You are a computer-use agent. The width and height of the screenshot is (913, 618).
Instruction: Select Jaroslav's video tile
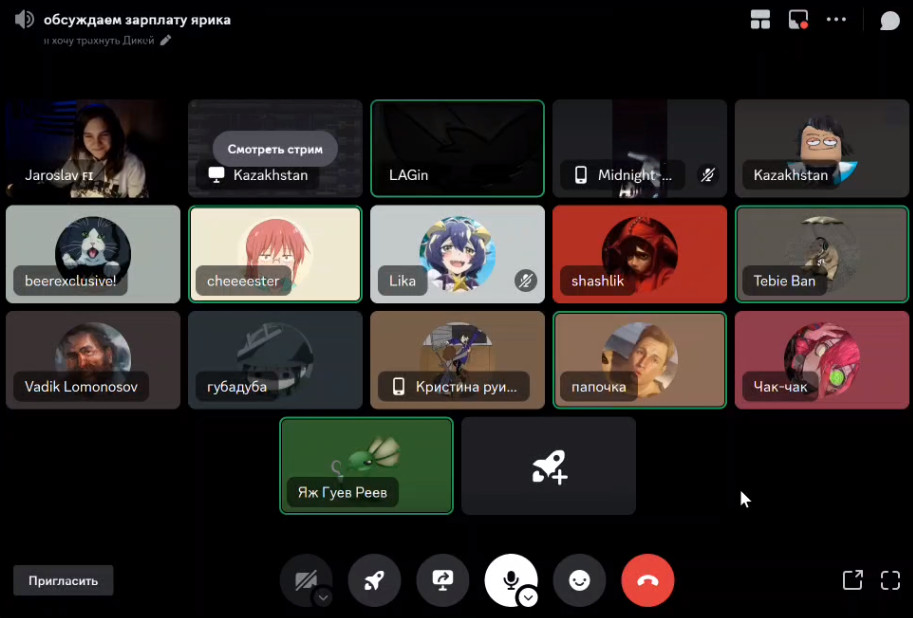click(93, 149)
